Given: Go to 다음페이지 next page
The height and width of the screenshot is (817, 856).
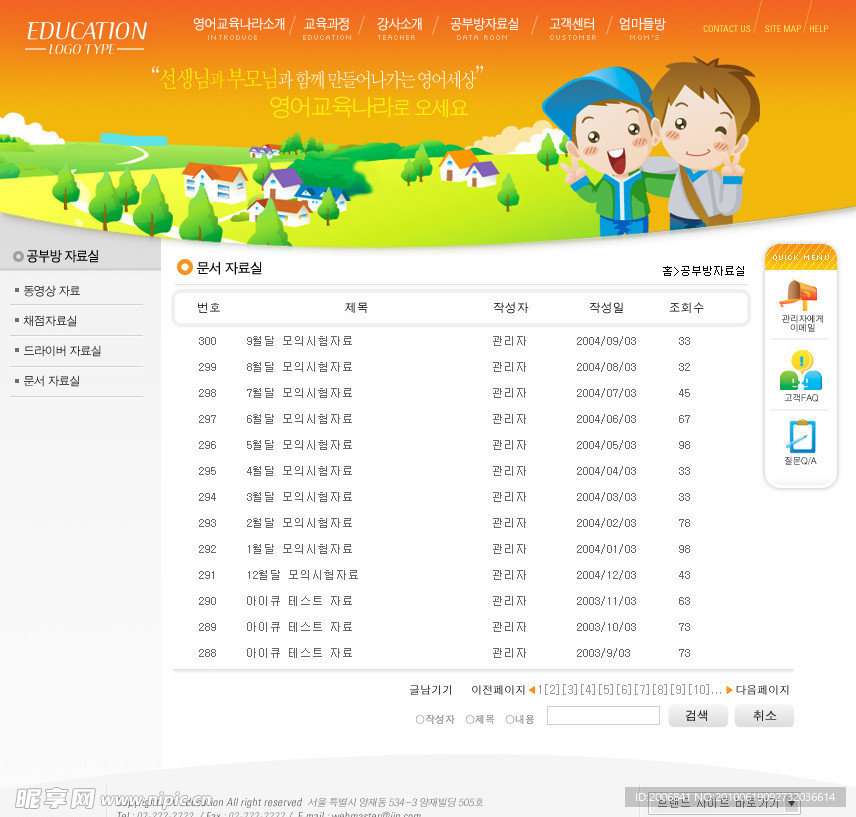Looking at the screenshot, I should (x=762, y=690).
